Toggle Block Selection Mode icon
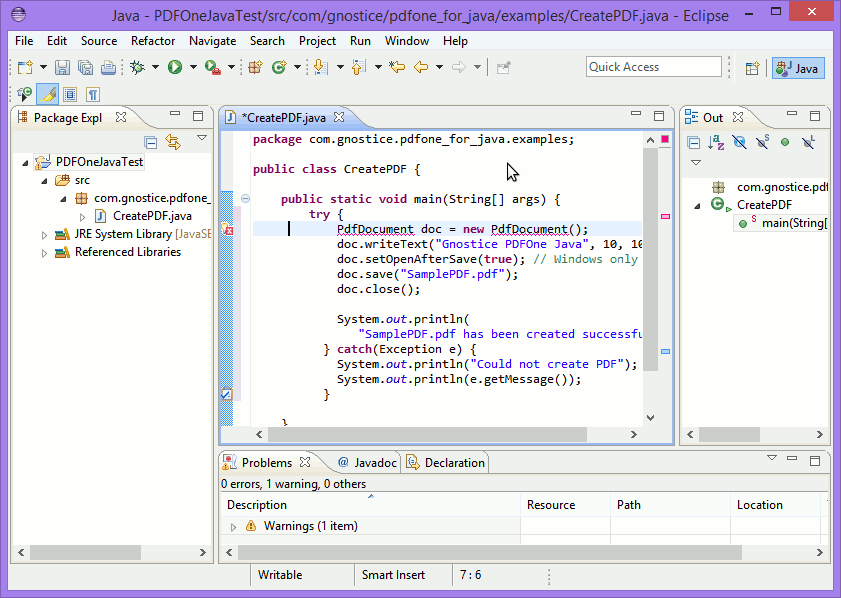Viewport: 841px width, 598px height. (x=70, y=94)
